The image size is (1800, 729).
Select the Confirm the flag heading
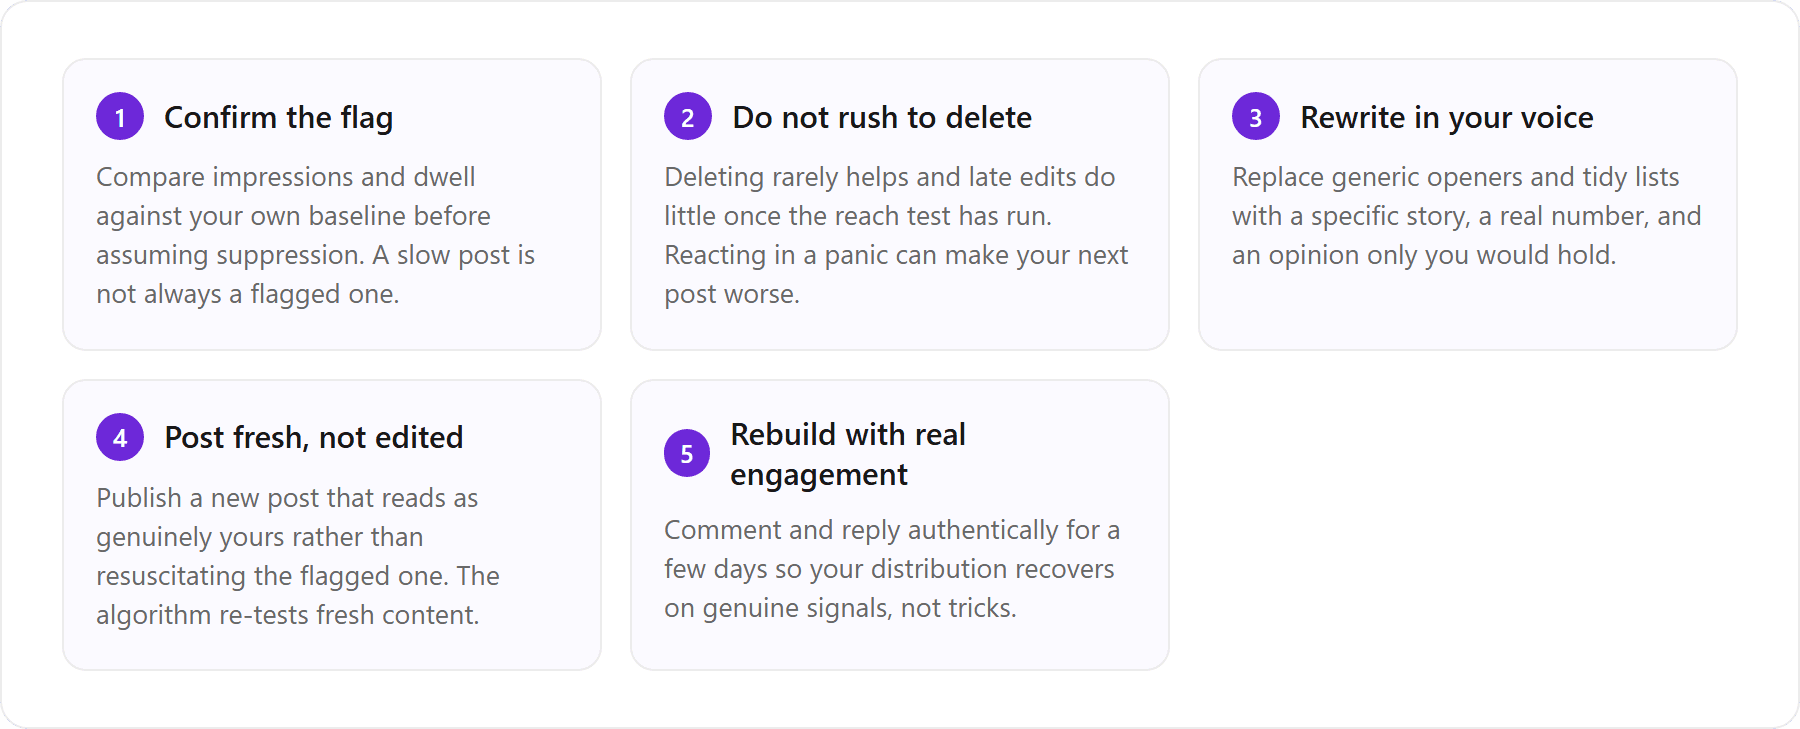[279, 118]
